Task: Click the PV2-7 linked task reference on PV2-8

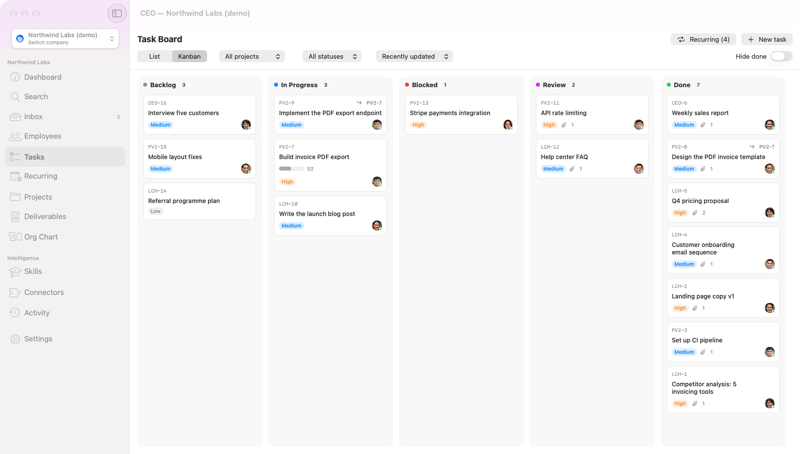Action: (x=766, y=147)
